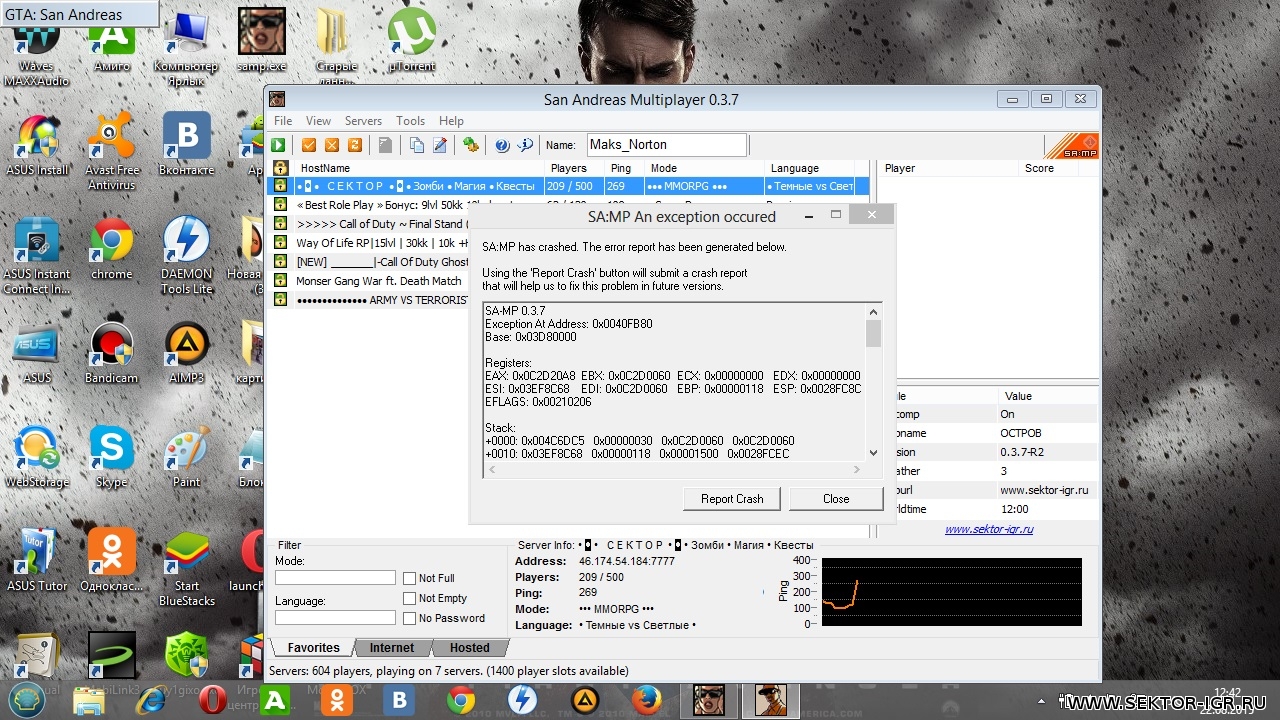Click the crash report scroll down arrow
1280x720 pixels.
[873, 452]
